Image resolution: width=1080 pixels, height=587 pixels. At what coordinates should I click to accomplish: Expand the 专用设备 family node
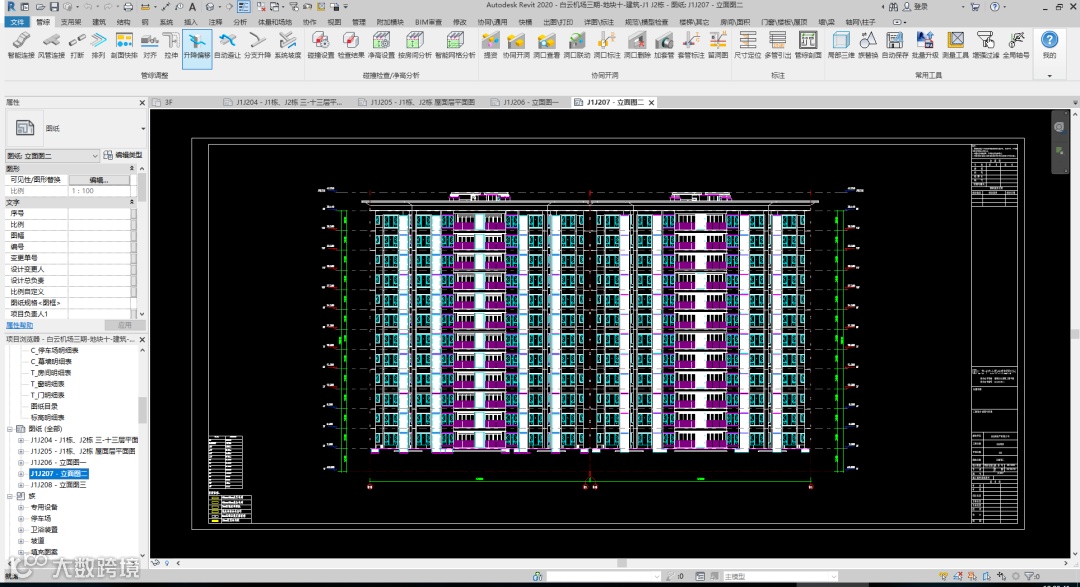(x=21, y=507)
